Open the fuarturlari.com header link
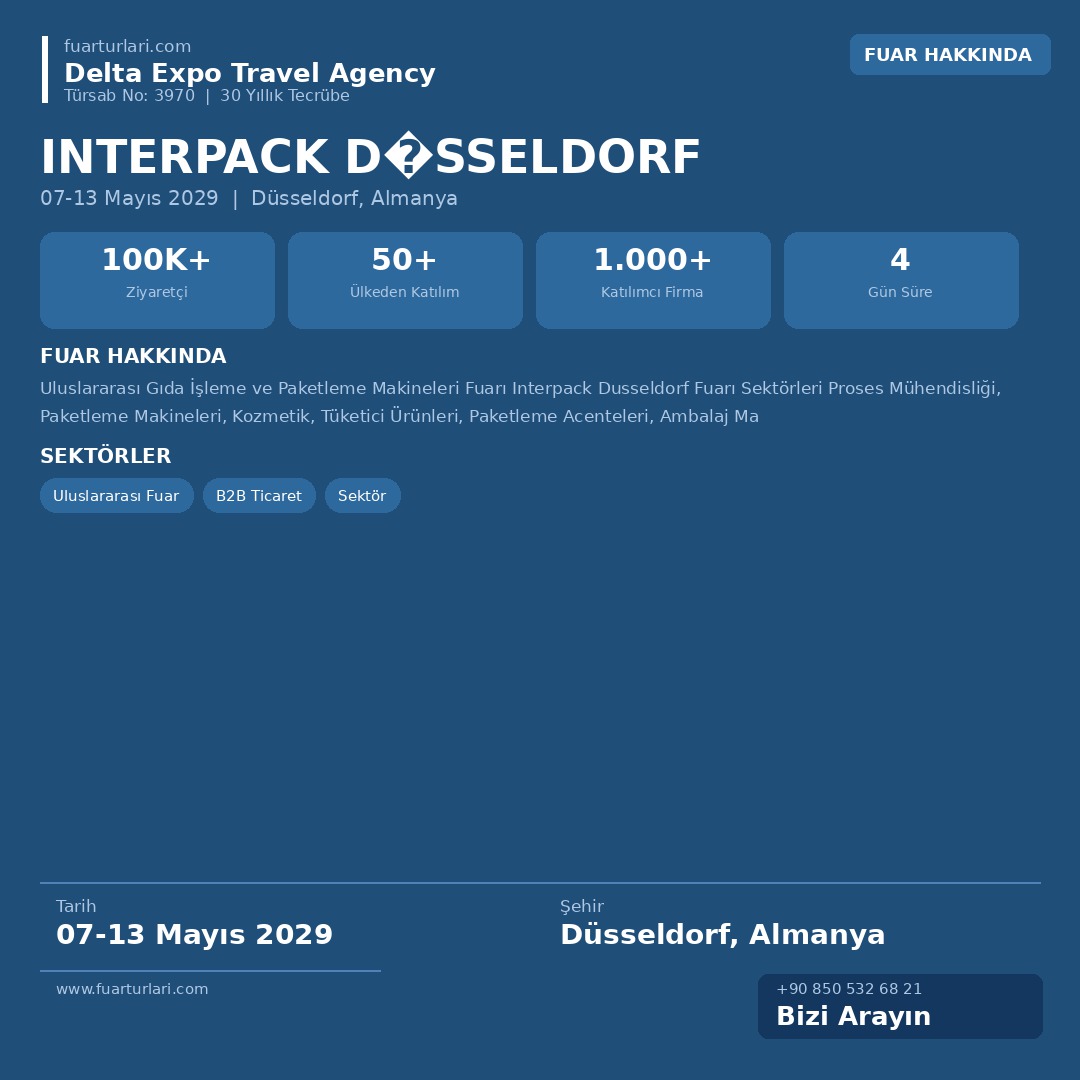This screenshot has width=1080, height=1080. point(127,46)
